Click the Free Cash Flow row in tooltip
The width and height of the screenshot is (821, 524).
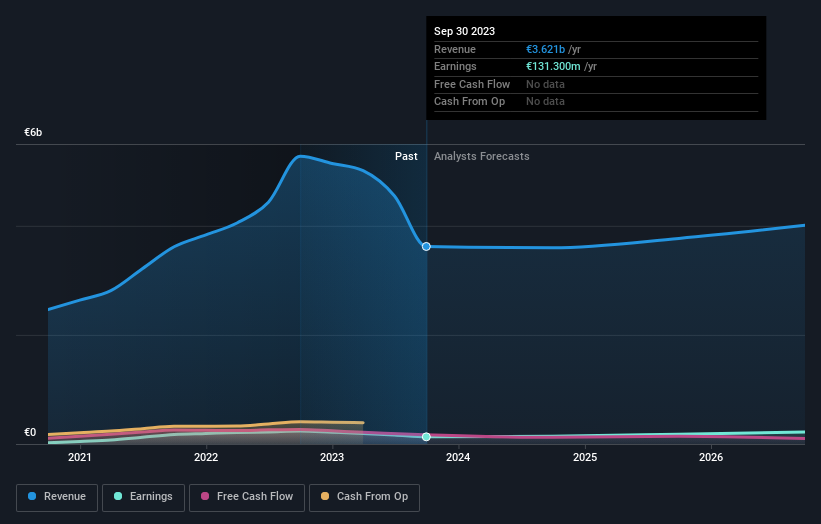[x=596, y=84]
